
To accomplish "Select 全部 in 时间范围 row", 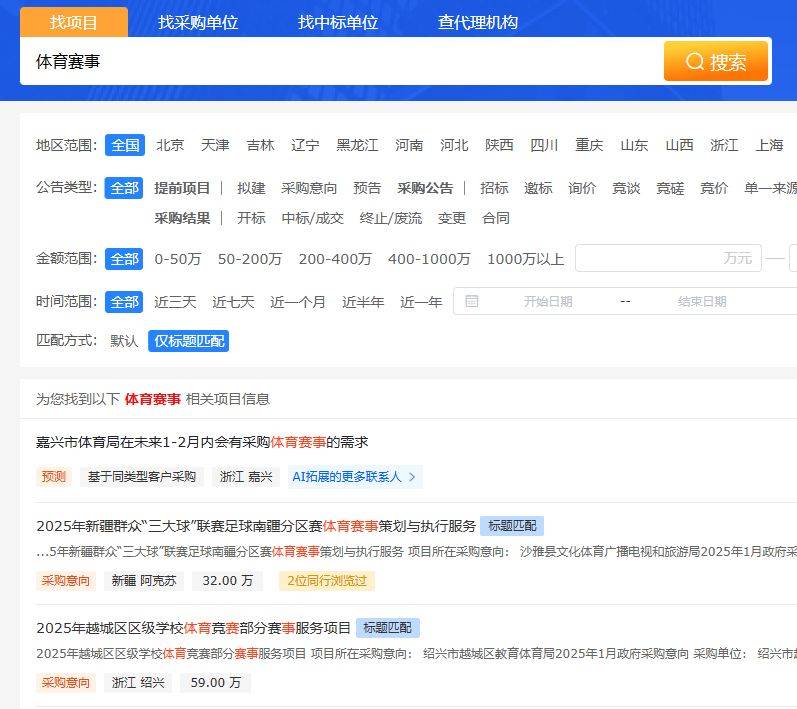I will 124,302.
